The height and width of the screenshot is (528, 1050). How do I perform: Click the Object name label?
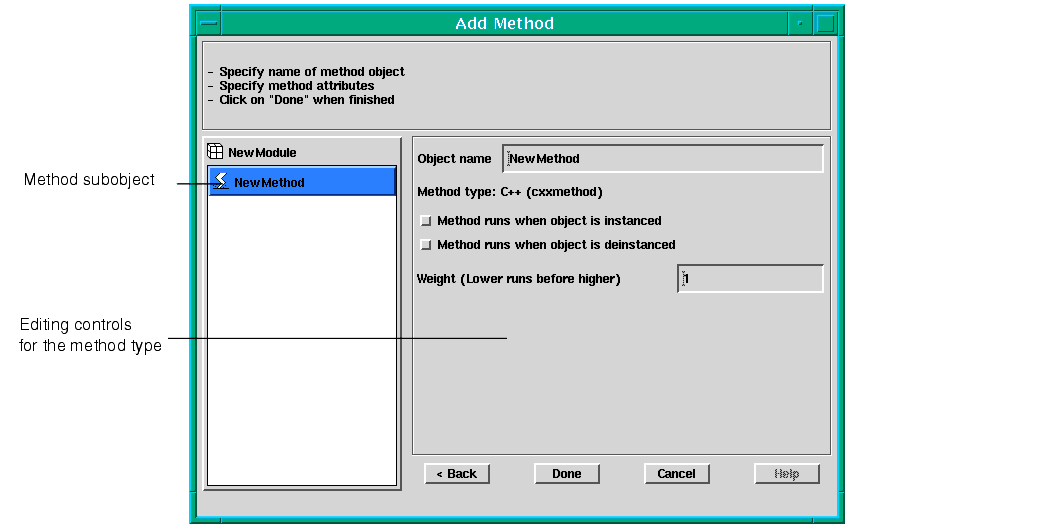click(x=454, y=159)
